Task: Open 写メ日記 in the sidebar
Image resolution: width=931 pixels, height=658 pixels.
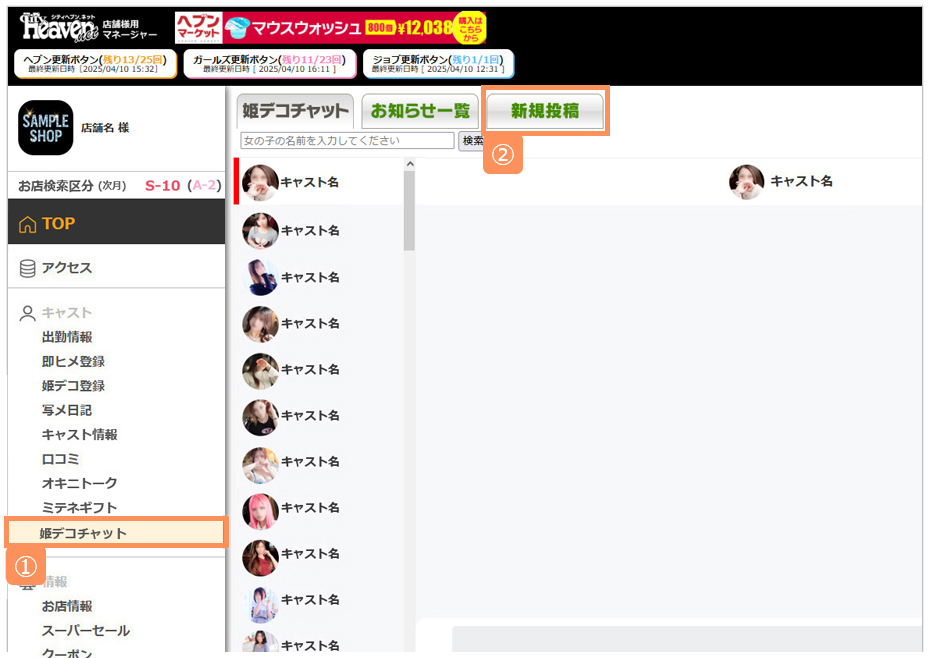Action: pos(66,410)
